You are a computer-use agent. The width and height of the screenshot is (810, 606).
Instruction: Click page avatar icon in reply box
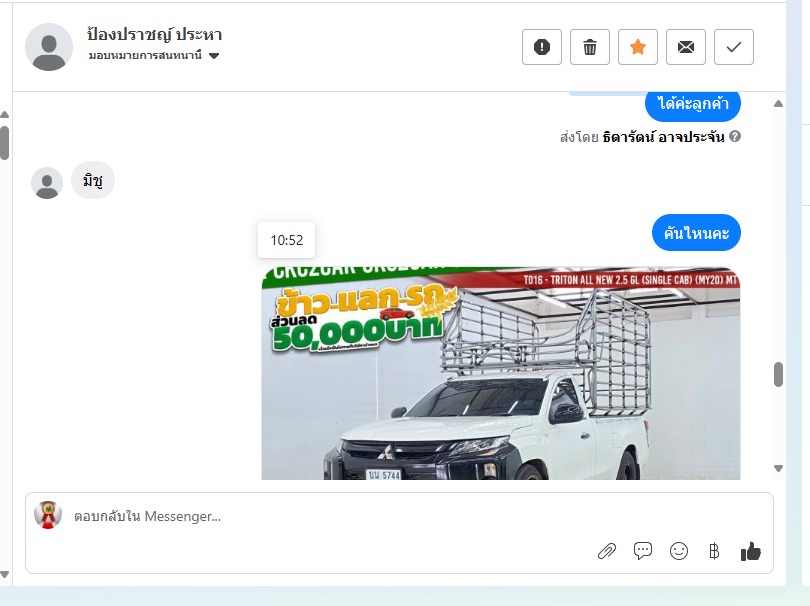[x=48, y=515]
